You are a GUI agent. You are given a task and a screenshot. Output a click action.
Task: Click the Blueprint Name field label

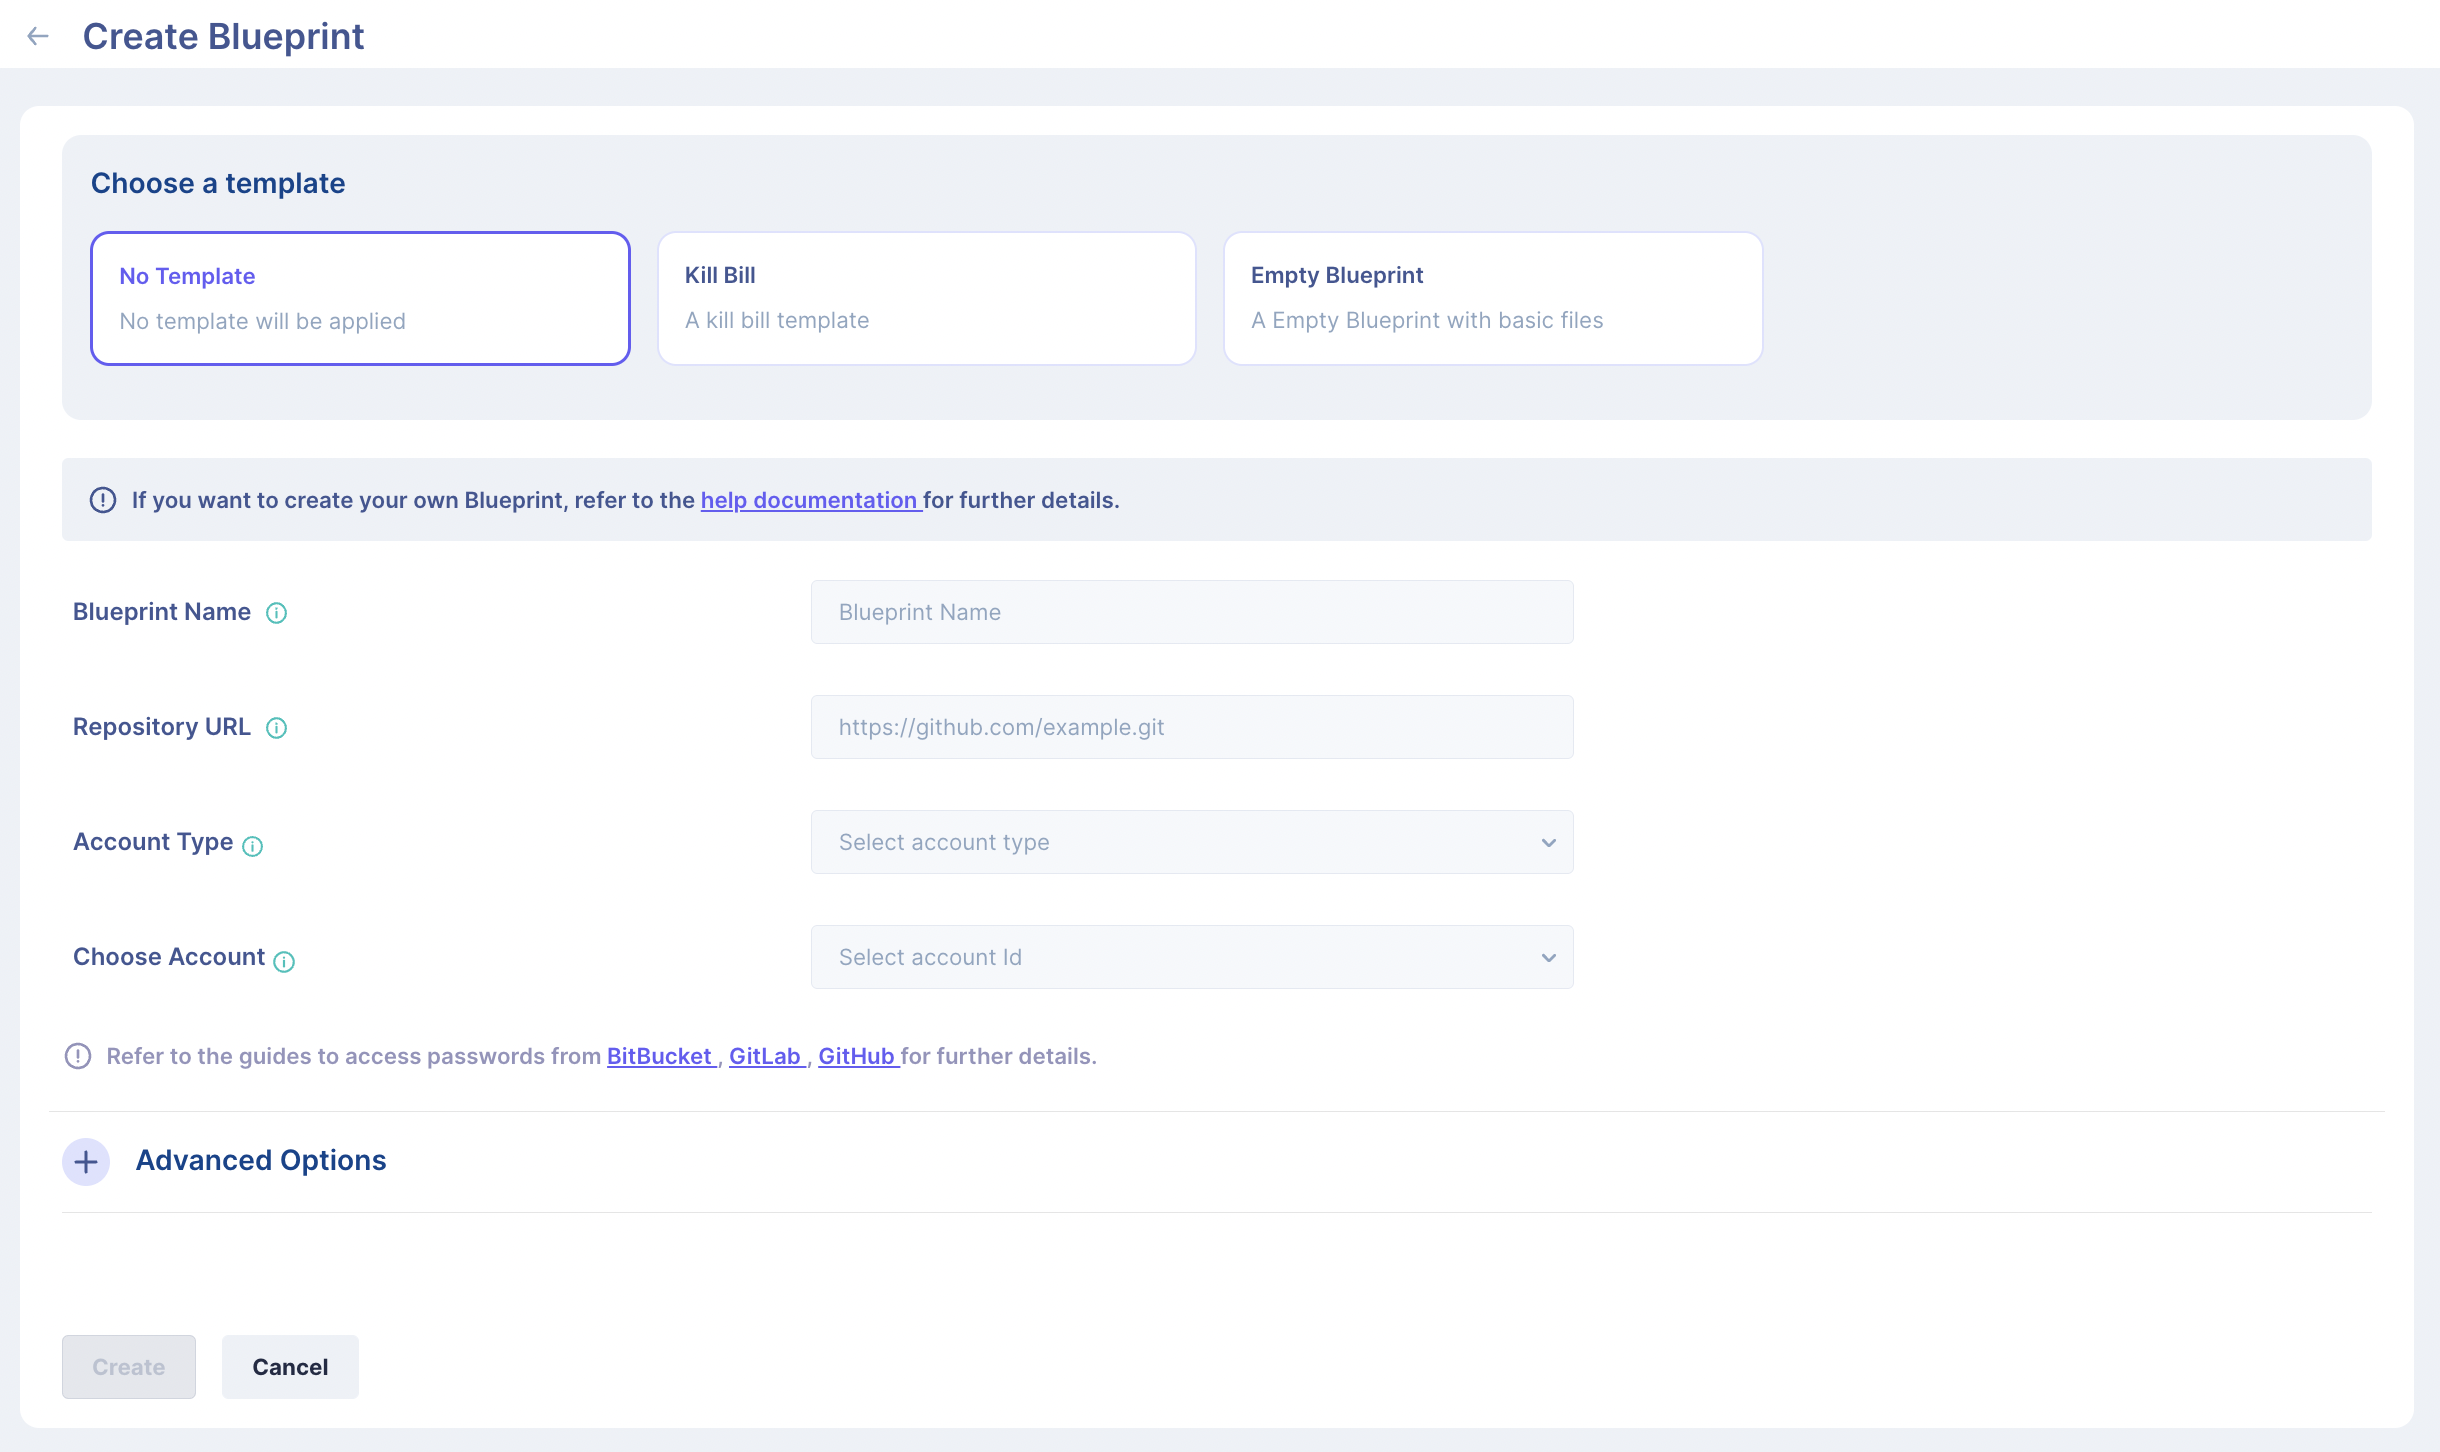tap(162, 612)
